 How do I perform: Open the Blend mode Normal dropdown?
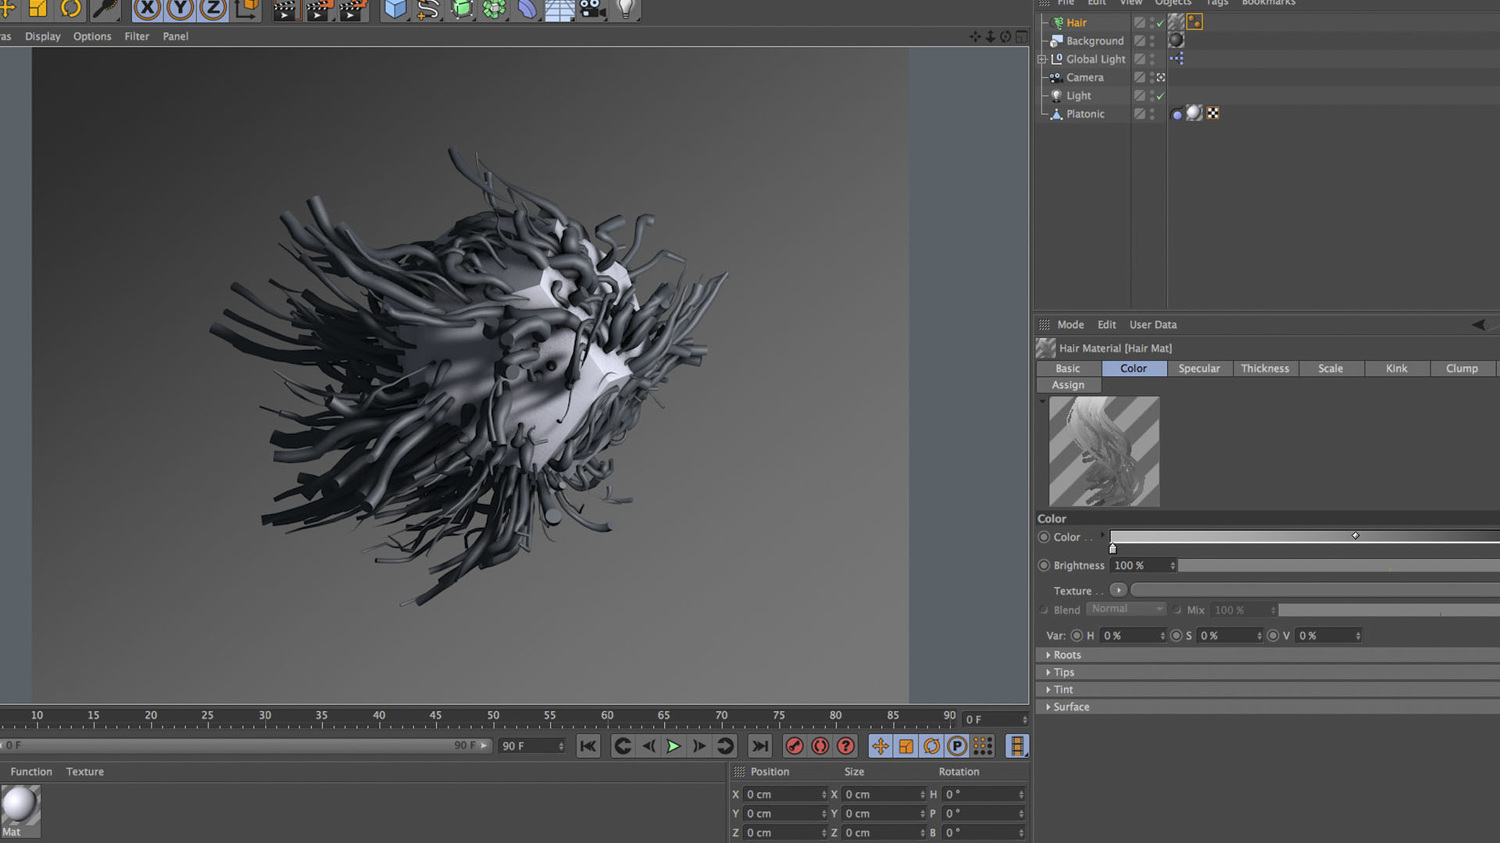click(x=1127, y=609)
